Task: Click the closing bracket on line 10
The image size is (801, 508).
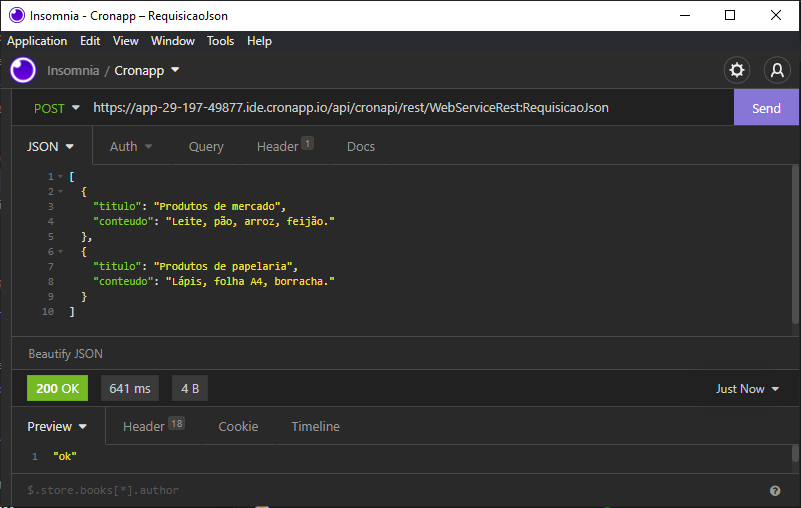Action: pyautogui.click(x=72, y=311)
